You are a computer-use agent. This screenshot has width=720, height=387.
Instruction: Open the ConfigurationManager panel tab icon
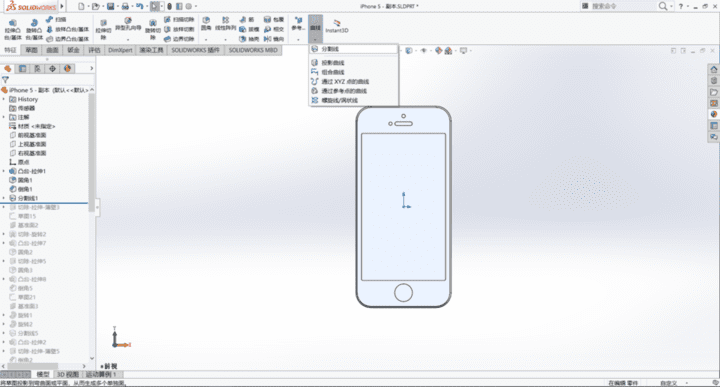pyautogui.click(x=37, y=68)
